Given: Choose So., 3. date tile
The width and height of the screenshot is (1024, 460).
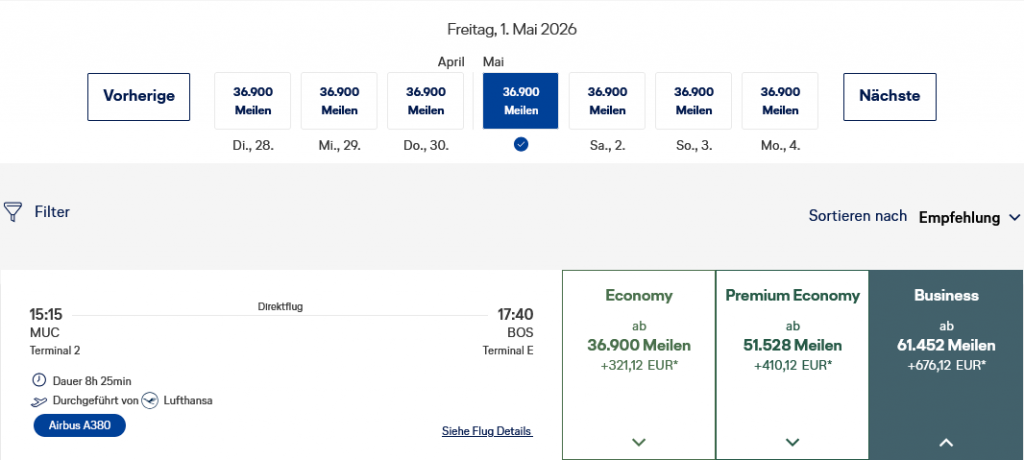Looking at the screenshot, I should click(693, 101).
